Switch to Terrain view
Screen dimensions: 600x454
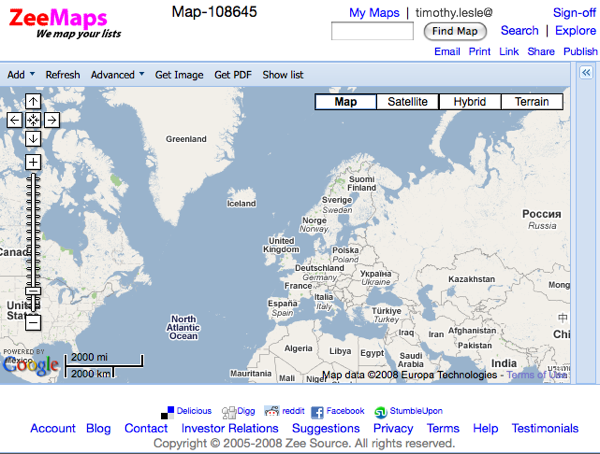pos(532,102)
